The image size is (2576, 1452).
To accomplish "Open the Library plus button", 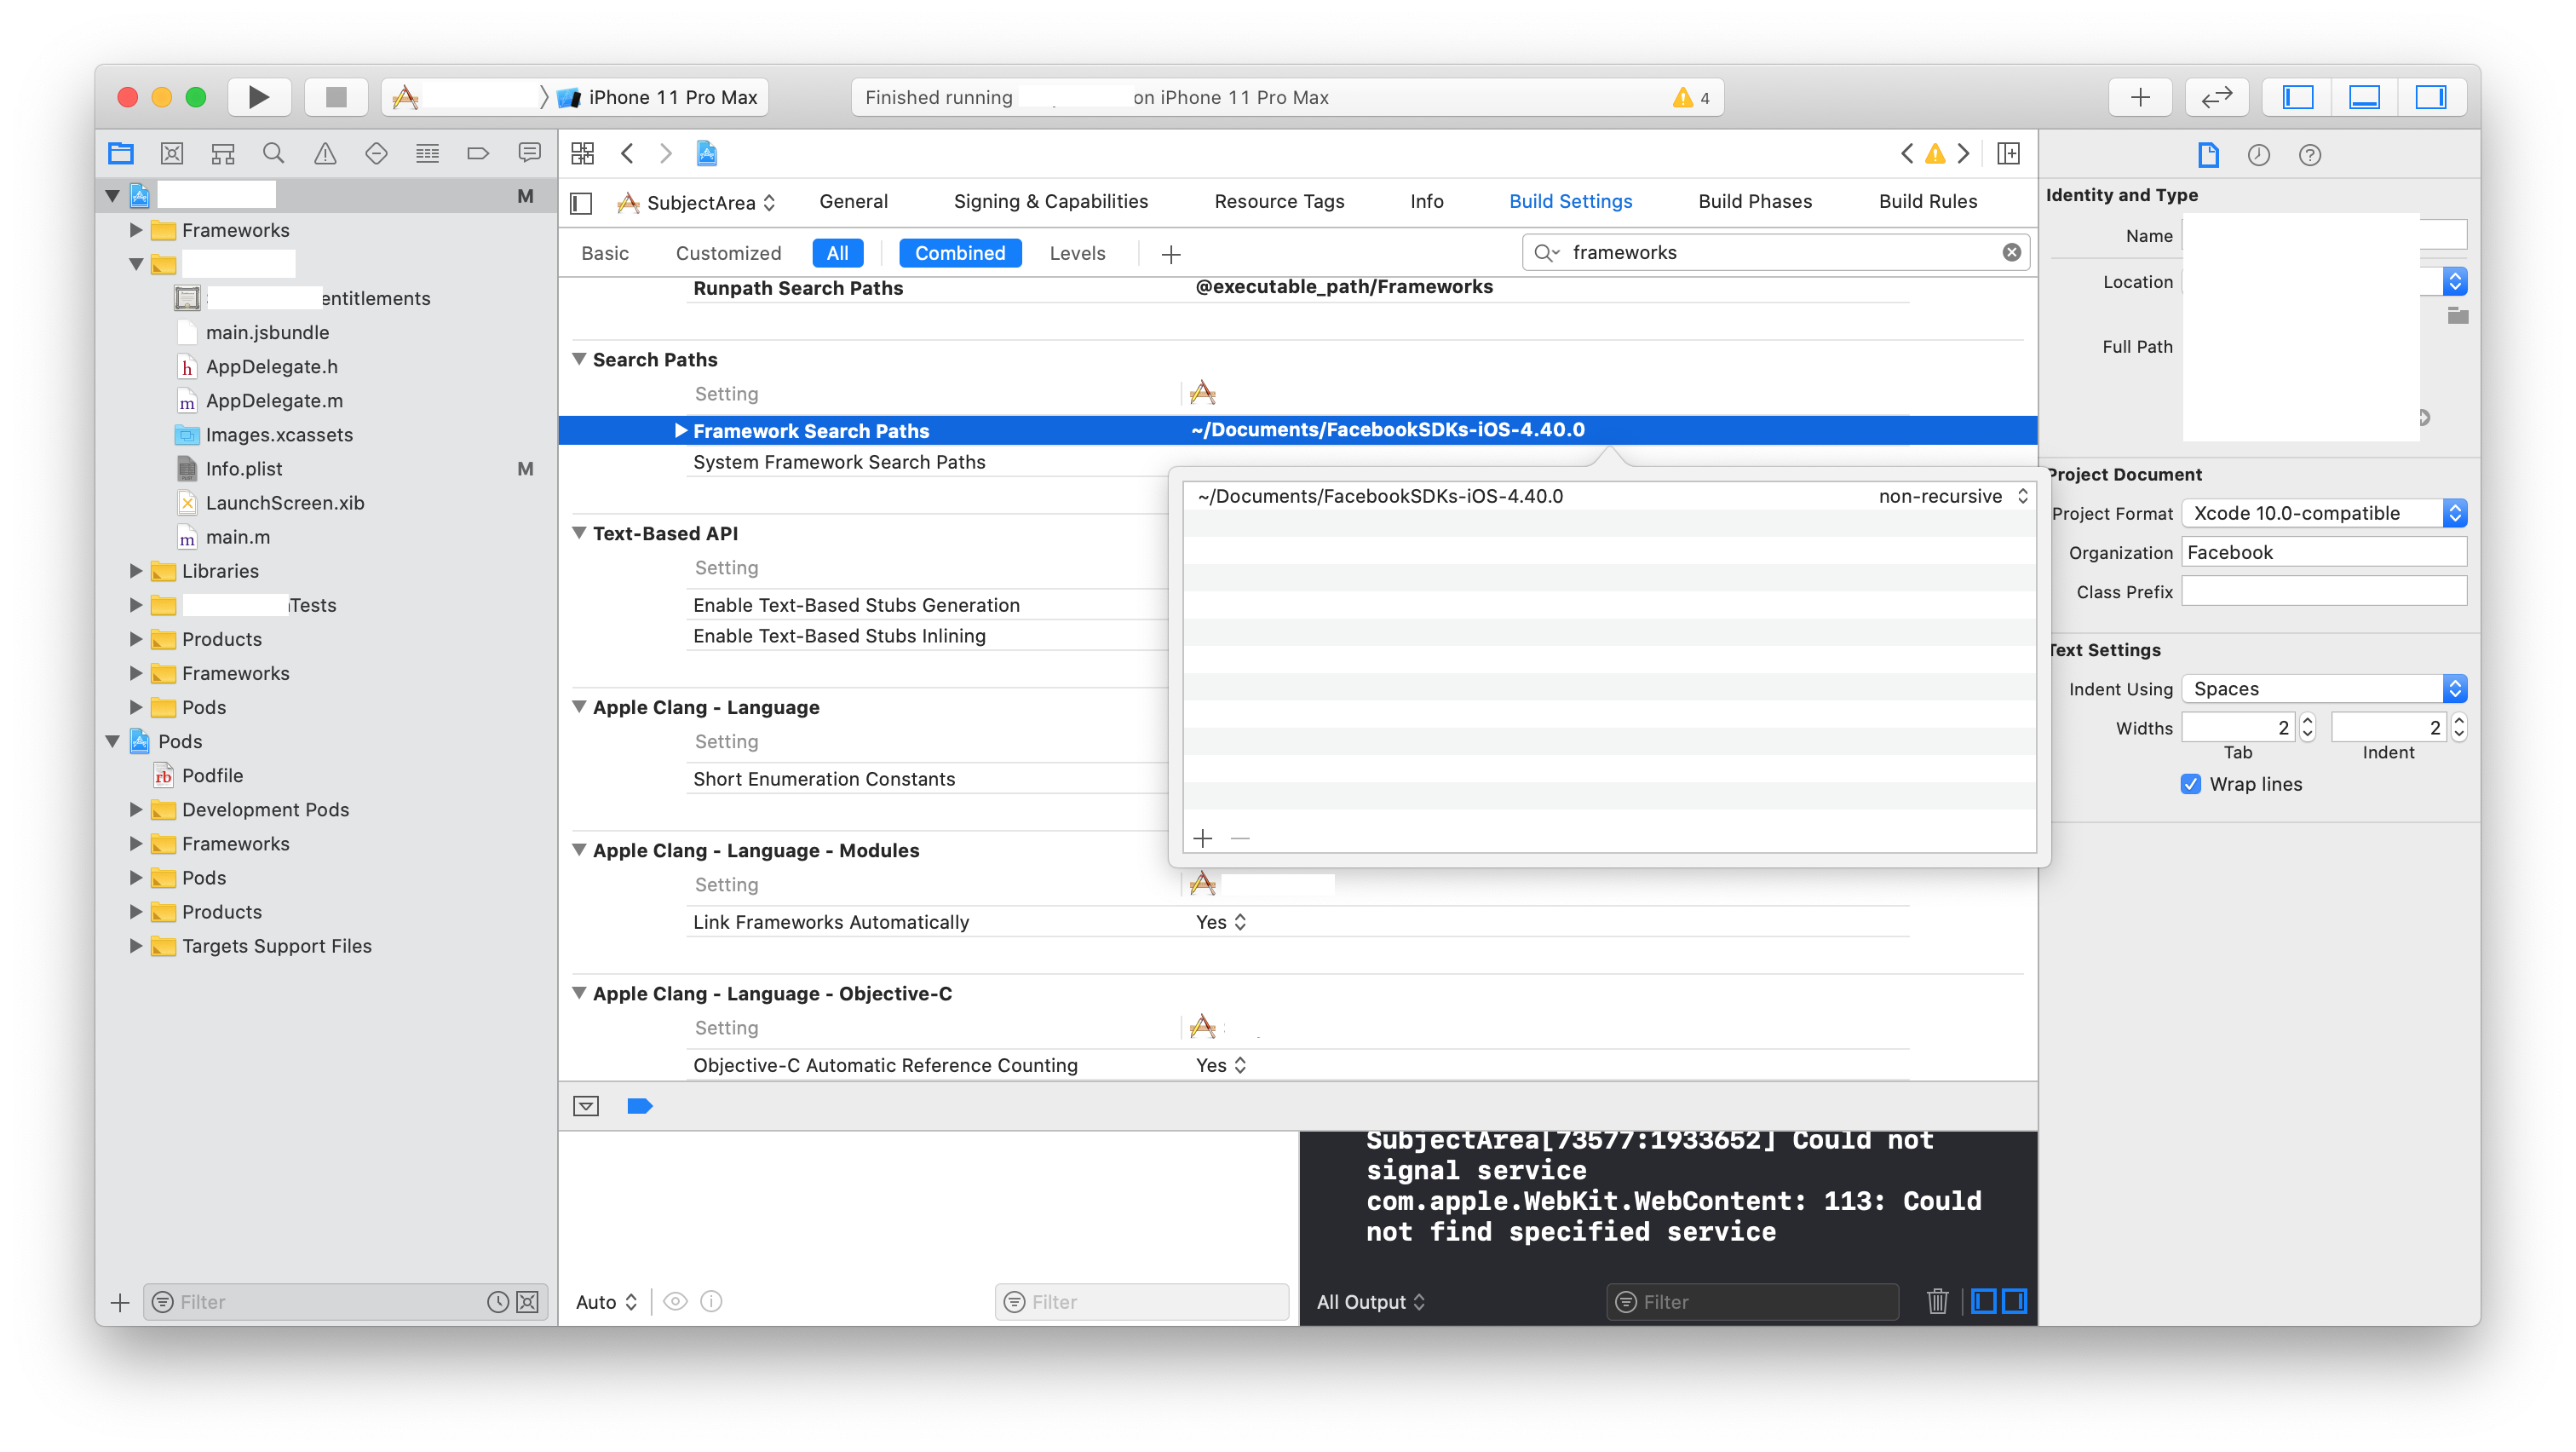I will point(2140,97).
